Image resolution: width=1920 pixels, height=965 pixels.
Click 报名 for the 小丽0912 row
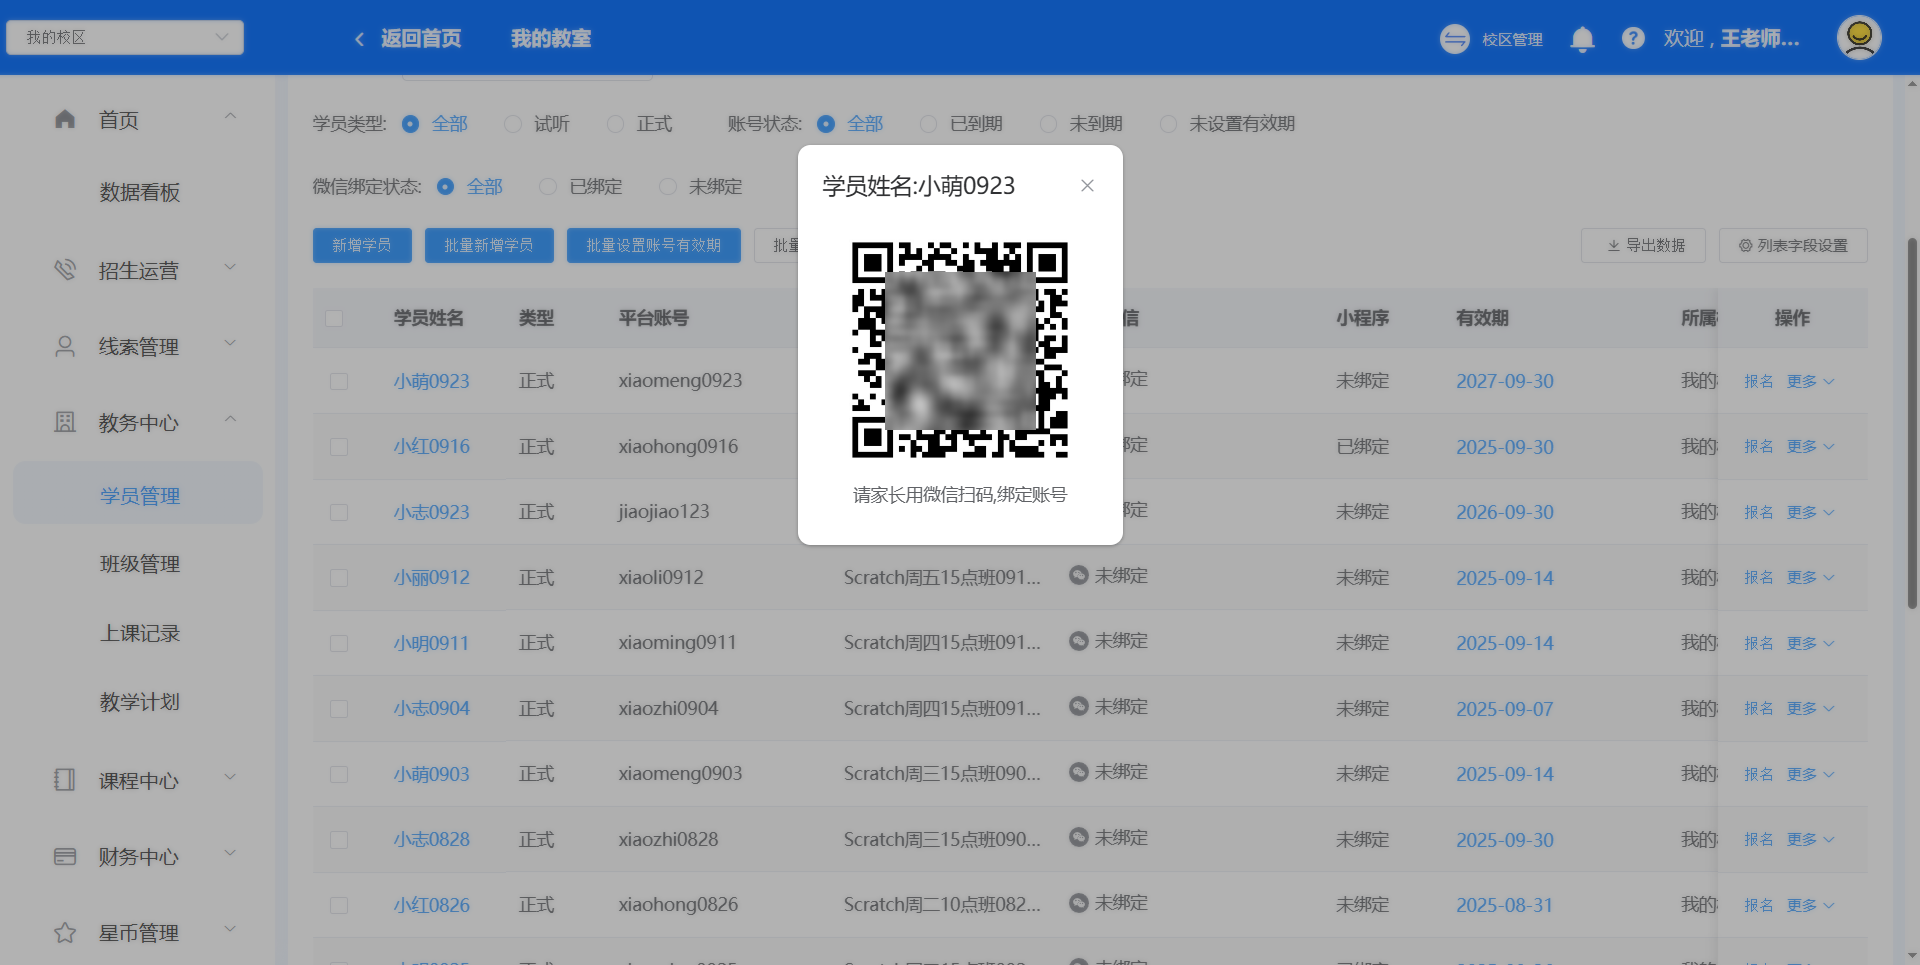[x=1759, y=578]
